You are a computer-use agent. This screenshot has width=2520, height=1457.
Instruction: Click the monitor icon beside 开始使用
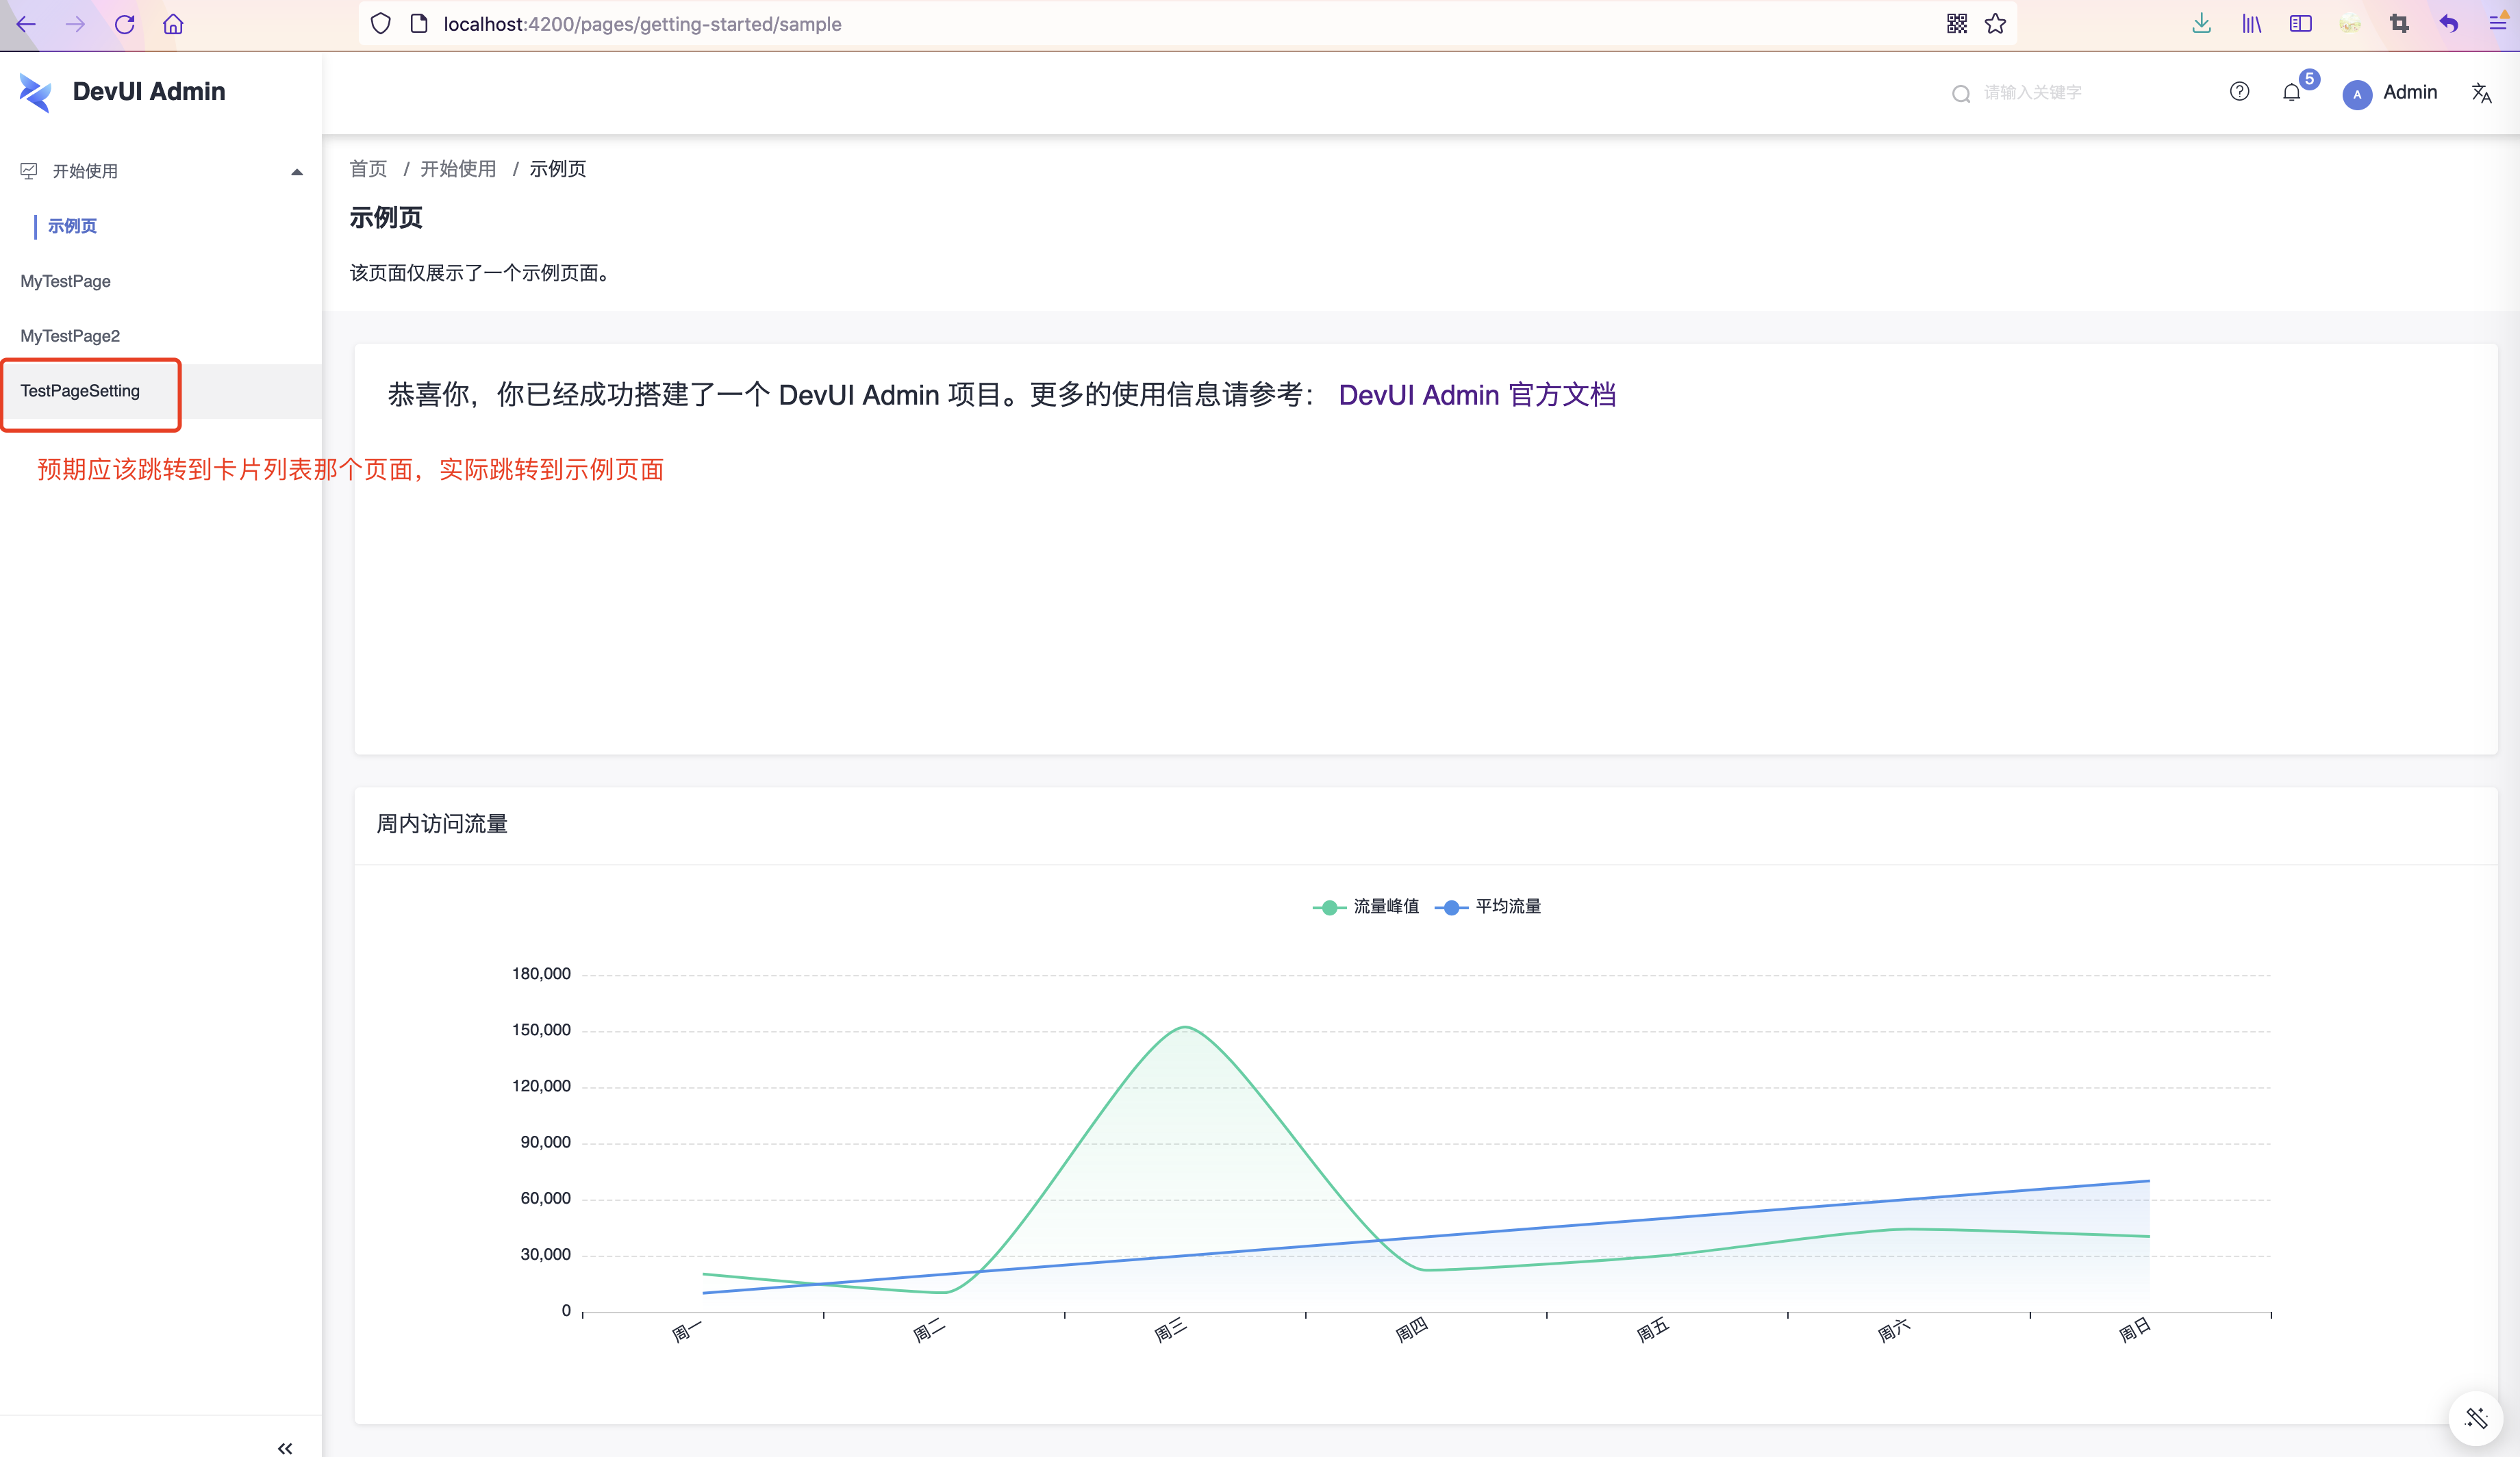29,171
